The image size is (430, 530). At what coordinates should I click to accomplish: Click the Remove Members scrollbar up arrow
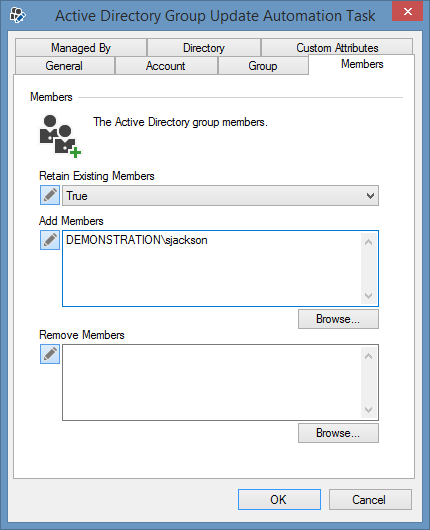click(368, 356)
